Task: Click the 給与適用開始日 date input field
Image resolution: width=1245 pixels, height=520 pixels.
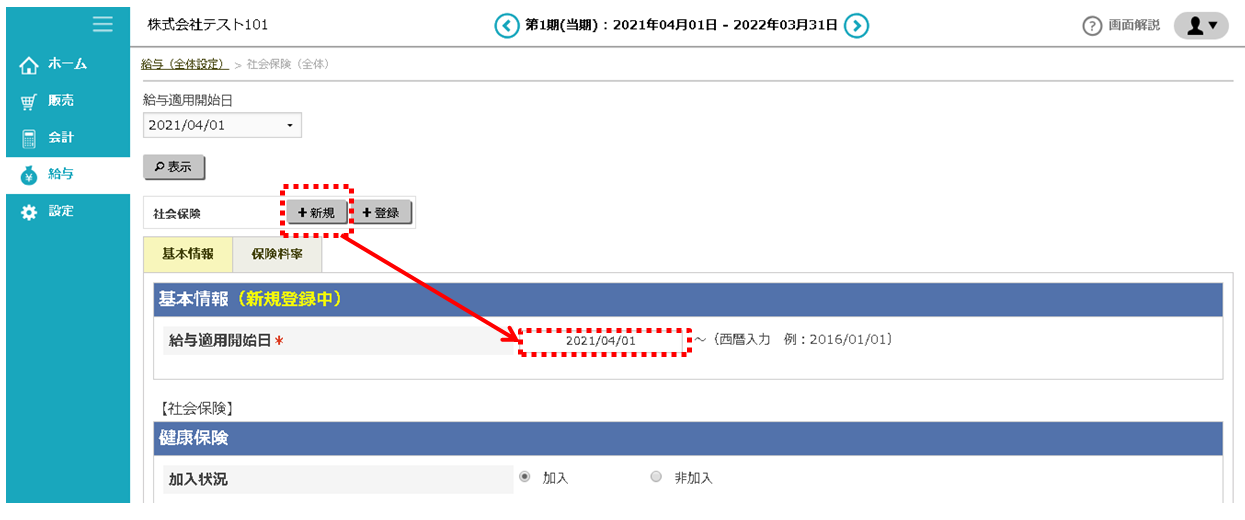Action: point(602,341)
